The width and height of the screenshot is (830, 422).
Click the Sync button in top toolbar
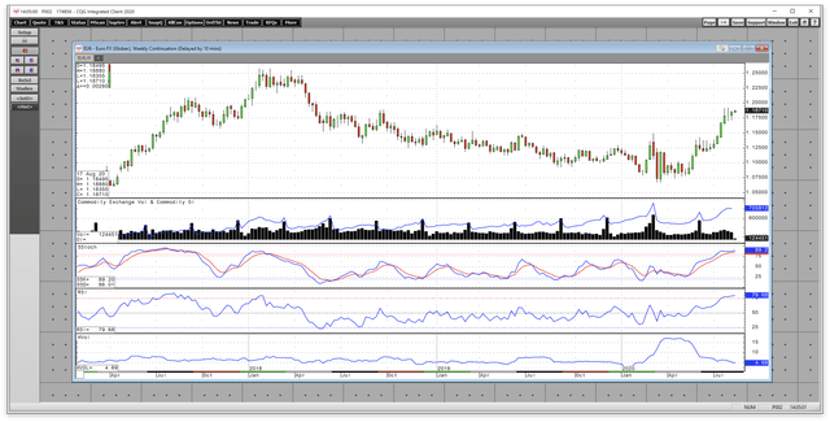point(736,23)
